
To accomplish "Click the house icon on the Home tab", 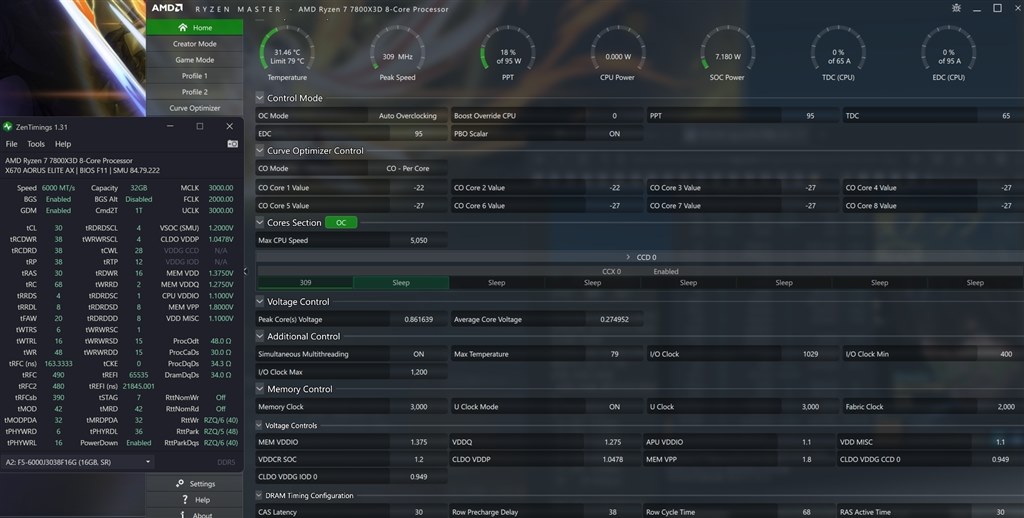I will pos(183,27).
